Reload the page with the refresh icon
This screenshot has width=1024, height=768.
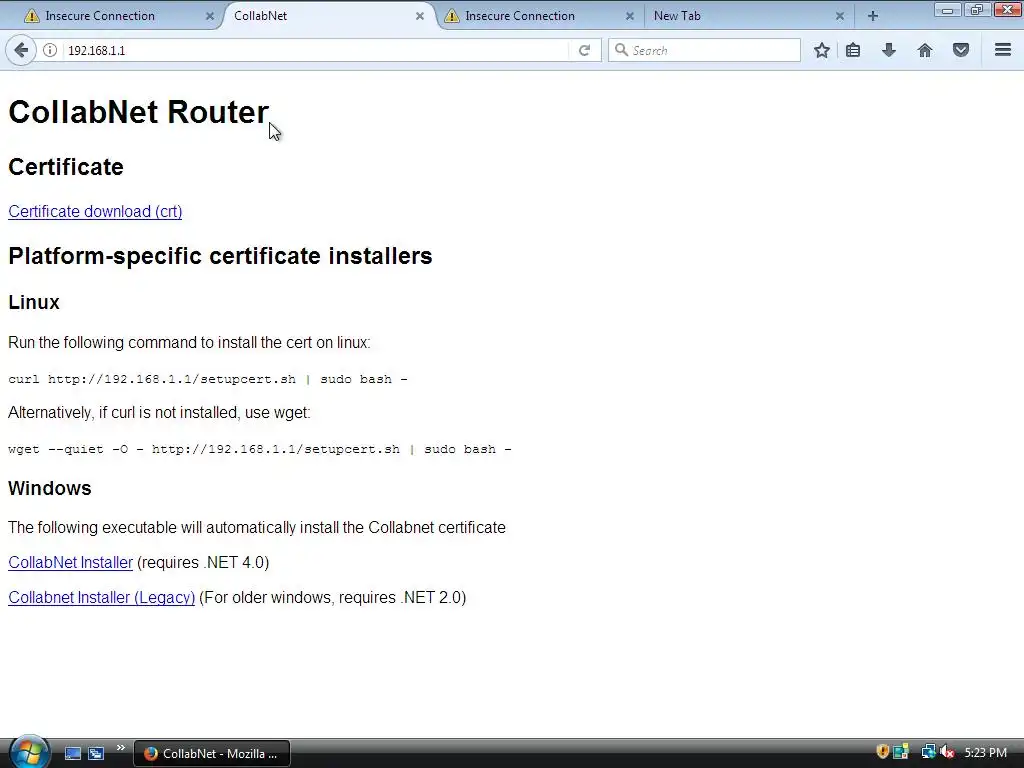[584, 50]
